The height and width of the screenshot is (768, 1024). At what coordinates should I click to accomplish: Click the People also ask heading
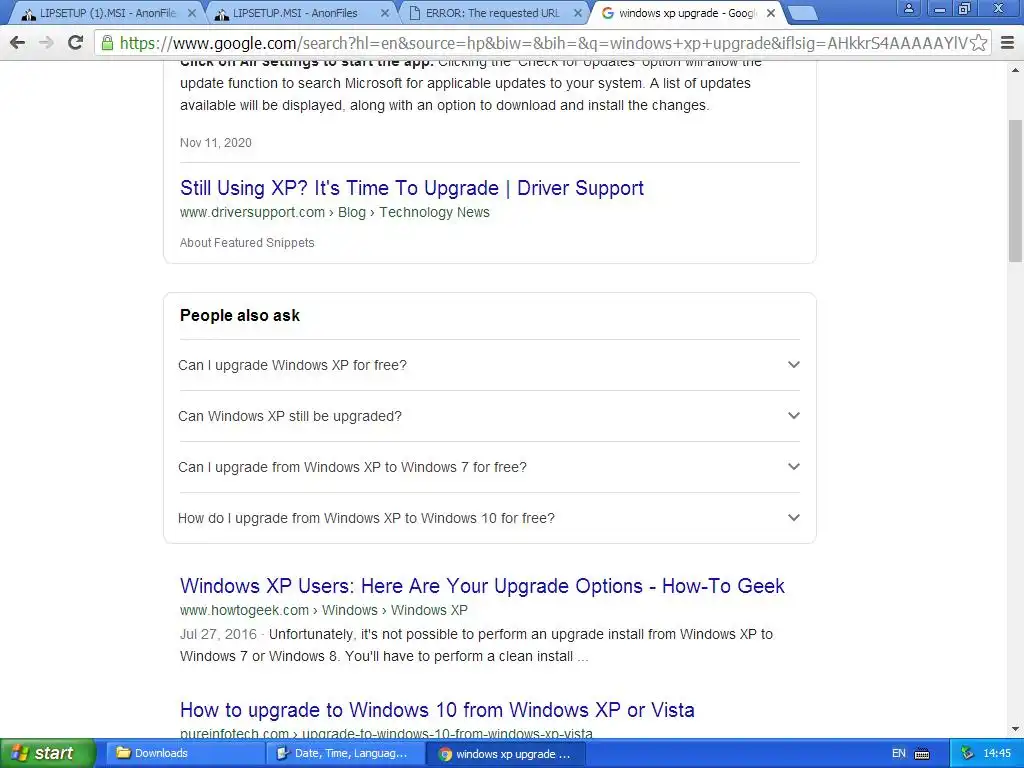[240, 315]
